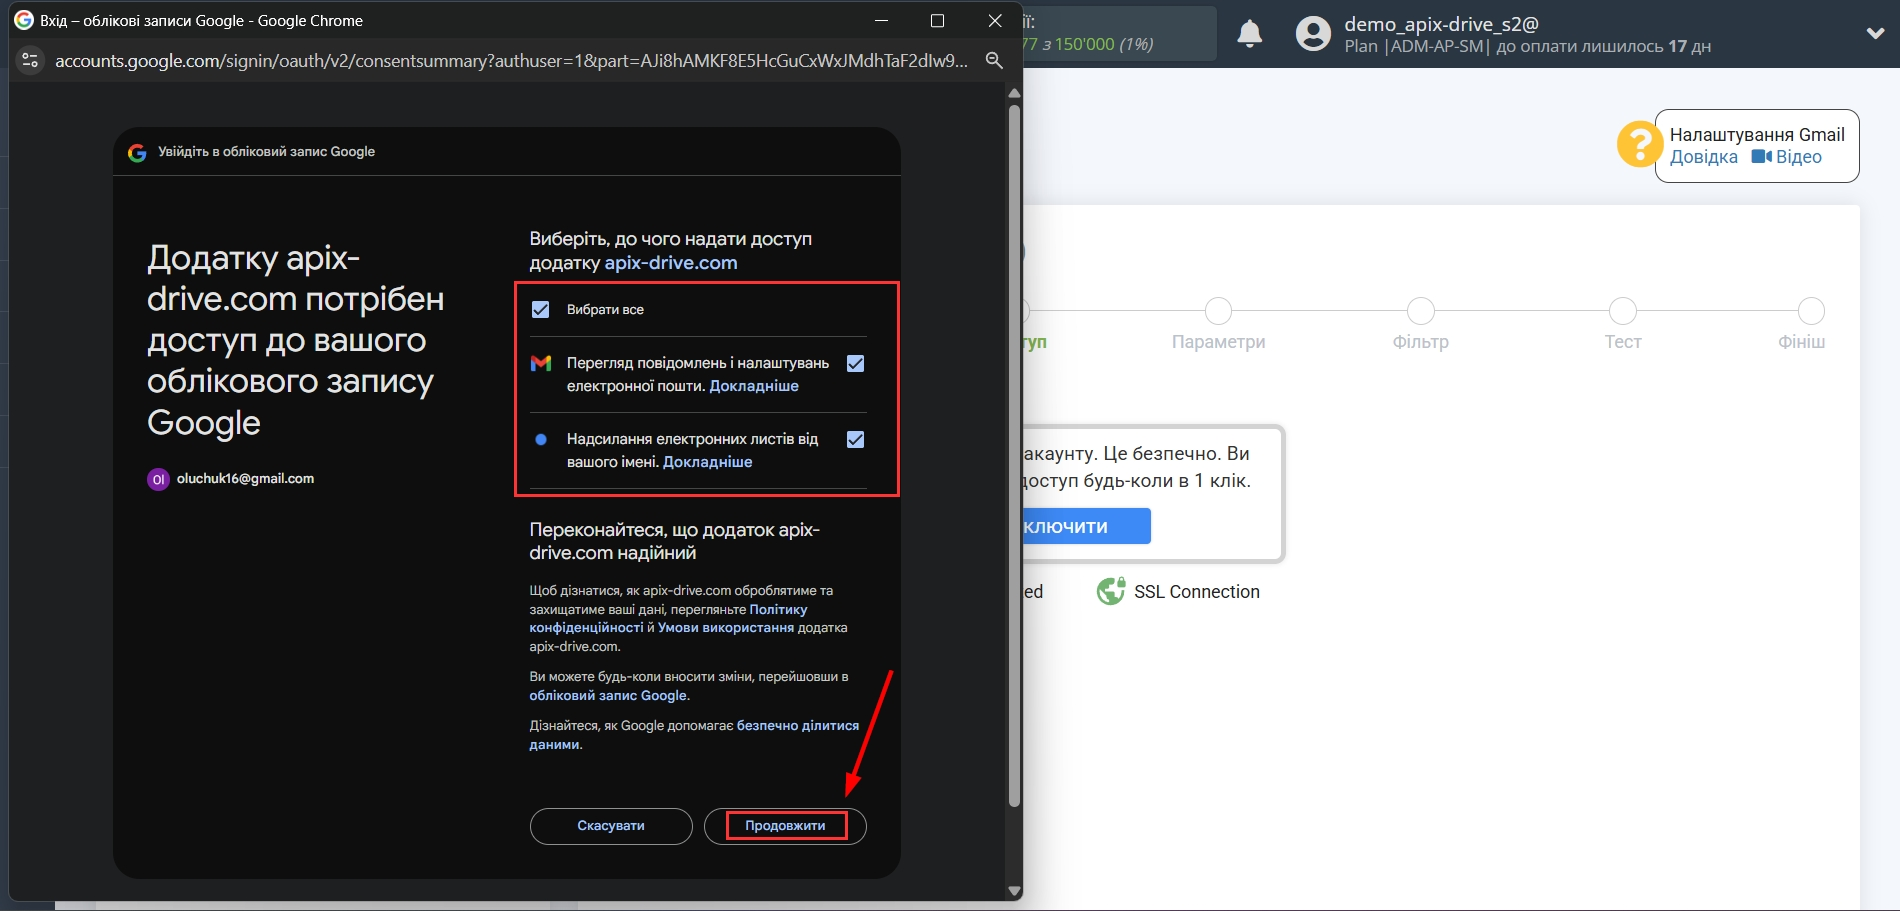Click the Продовжити button

(785, 826)
